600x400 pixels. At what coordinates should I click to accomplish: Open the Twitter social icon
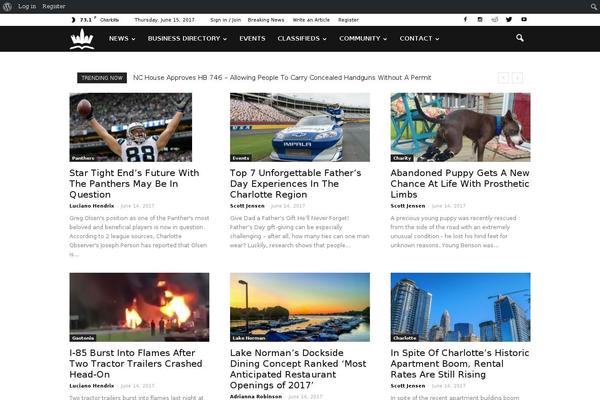(509, 20)
